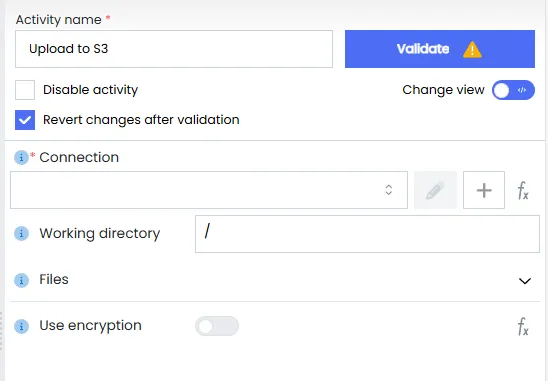This screenshot has height=381, width=548.
Task: Toggle the Change view code switch
Action: [x=513, y=90]
